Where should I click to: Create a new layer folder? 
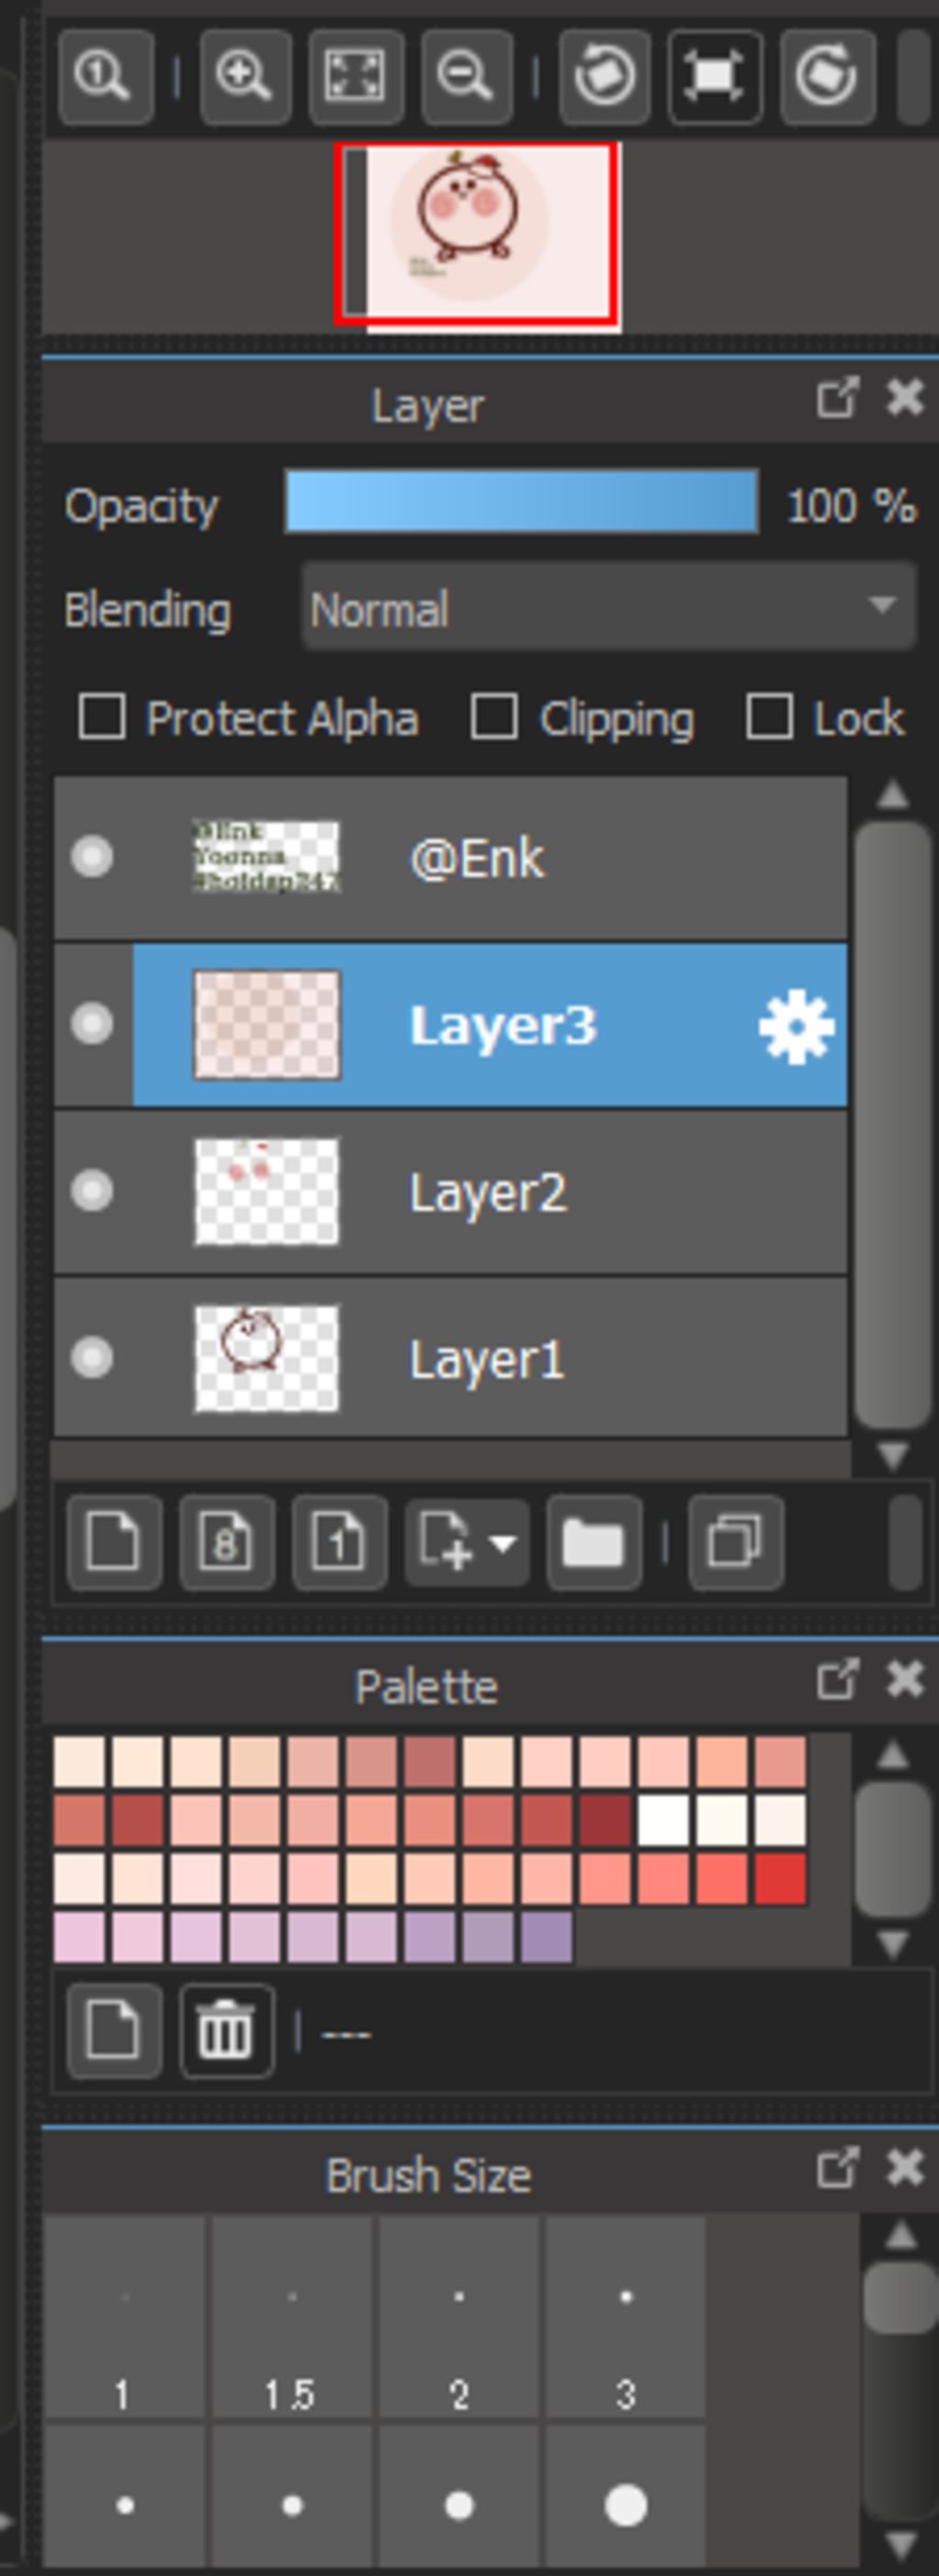[594, 1542]
